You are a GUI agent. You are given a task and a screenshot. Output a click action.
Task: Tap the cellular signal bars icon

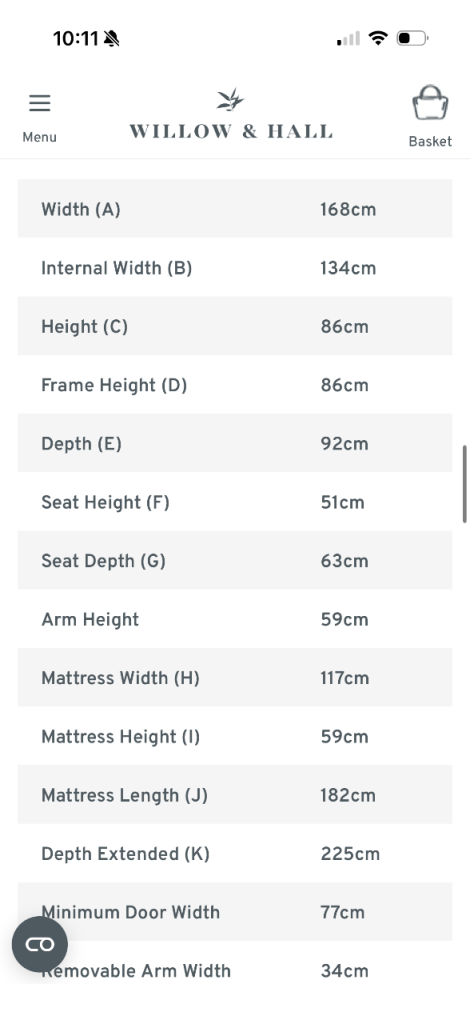(x=348, y=39)
